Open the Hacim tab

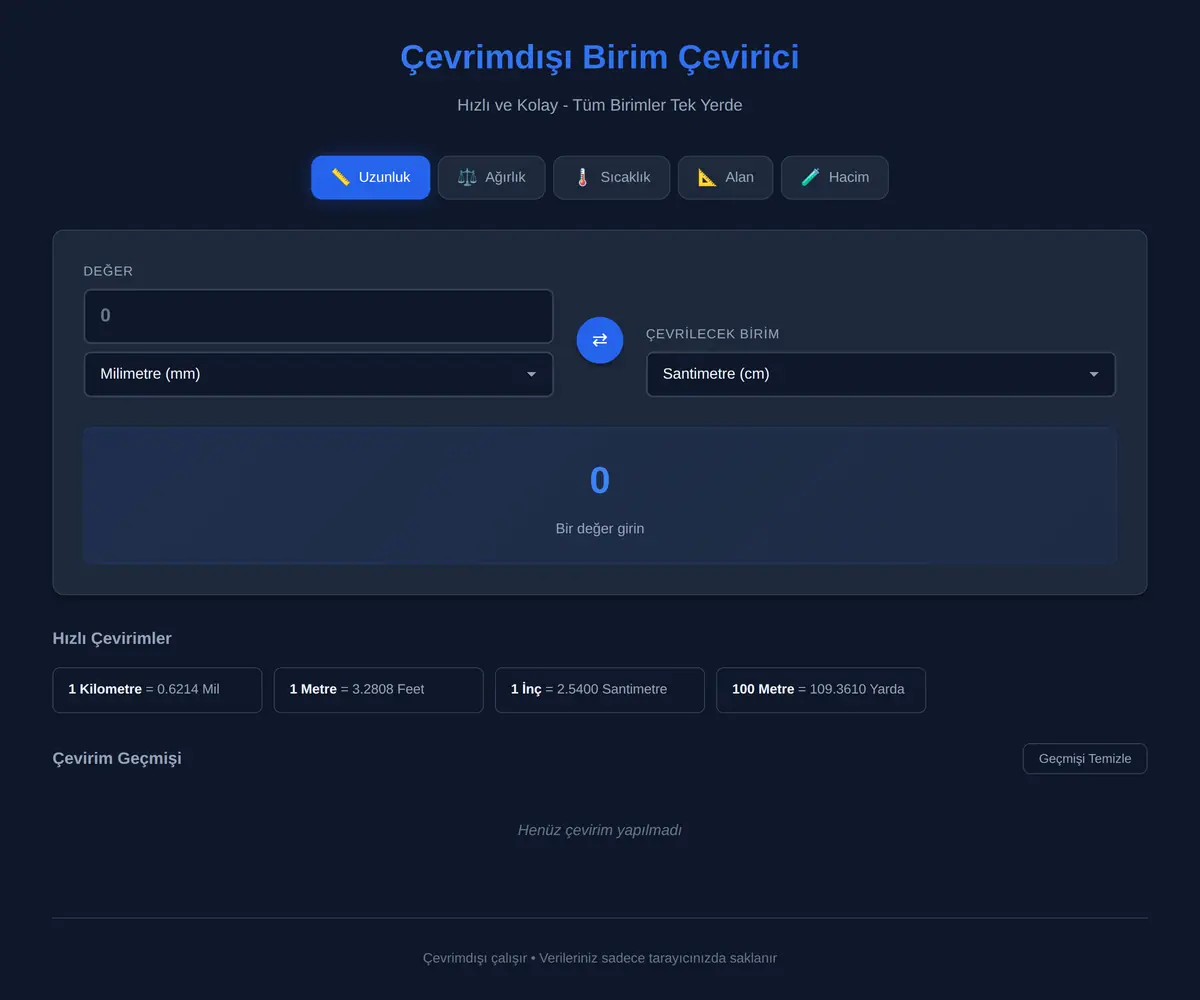(834, 177)
